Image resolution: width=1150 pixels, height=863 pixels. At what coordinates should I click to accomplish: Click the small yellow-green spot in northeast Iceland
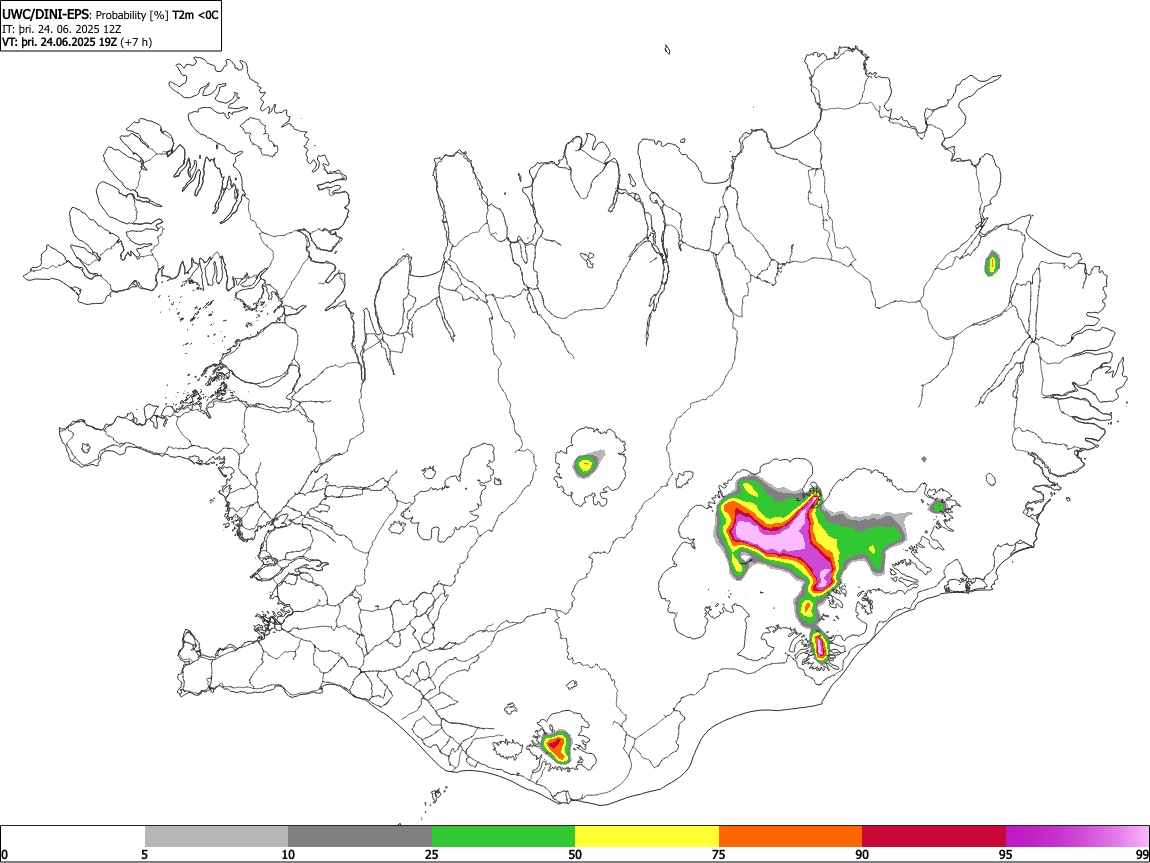point(992,262)
